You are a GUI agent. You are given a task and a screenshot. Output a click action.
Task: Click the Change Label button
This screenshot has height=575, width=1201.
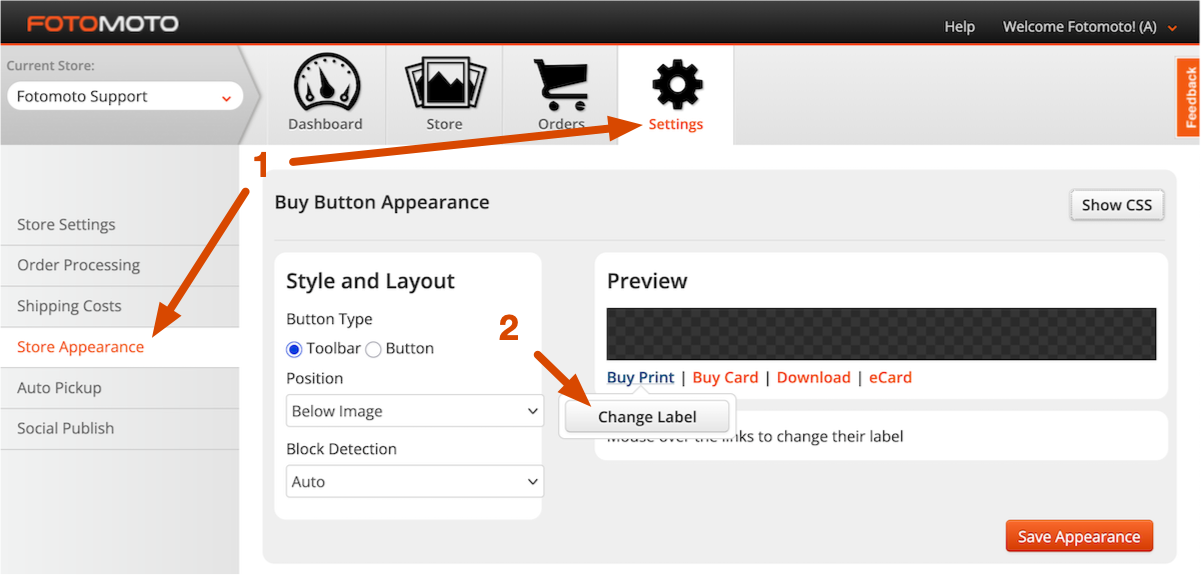pos(647,417)
